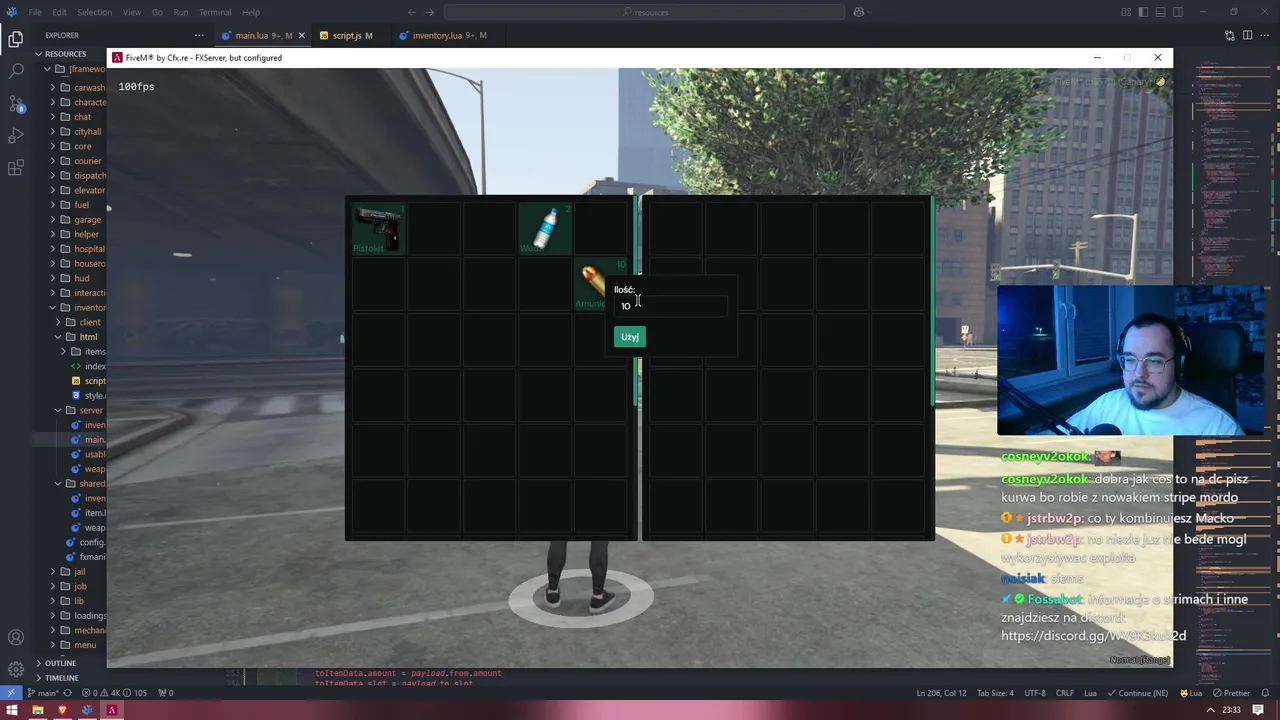Image resolution: width=1280 pixels, height=720 pixels.
Task: Click the Prettier status bar item
Action: click(x=1230, y=693)
